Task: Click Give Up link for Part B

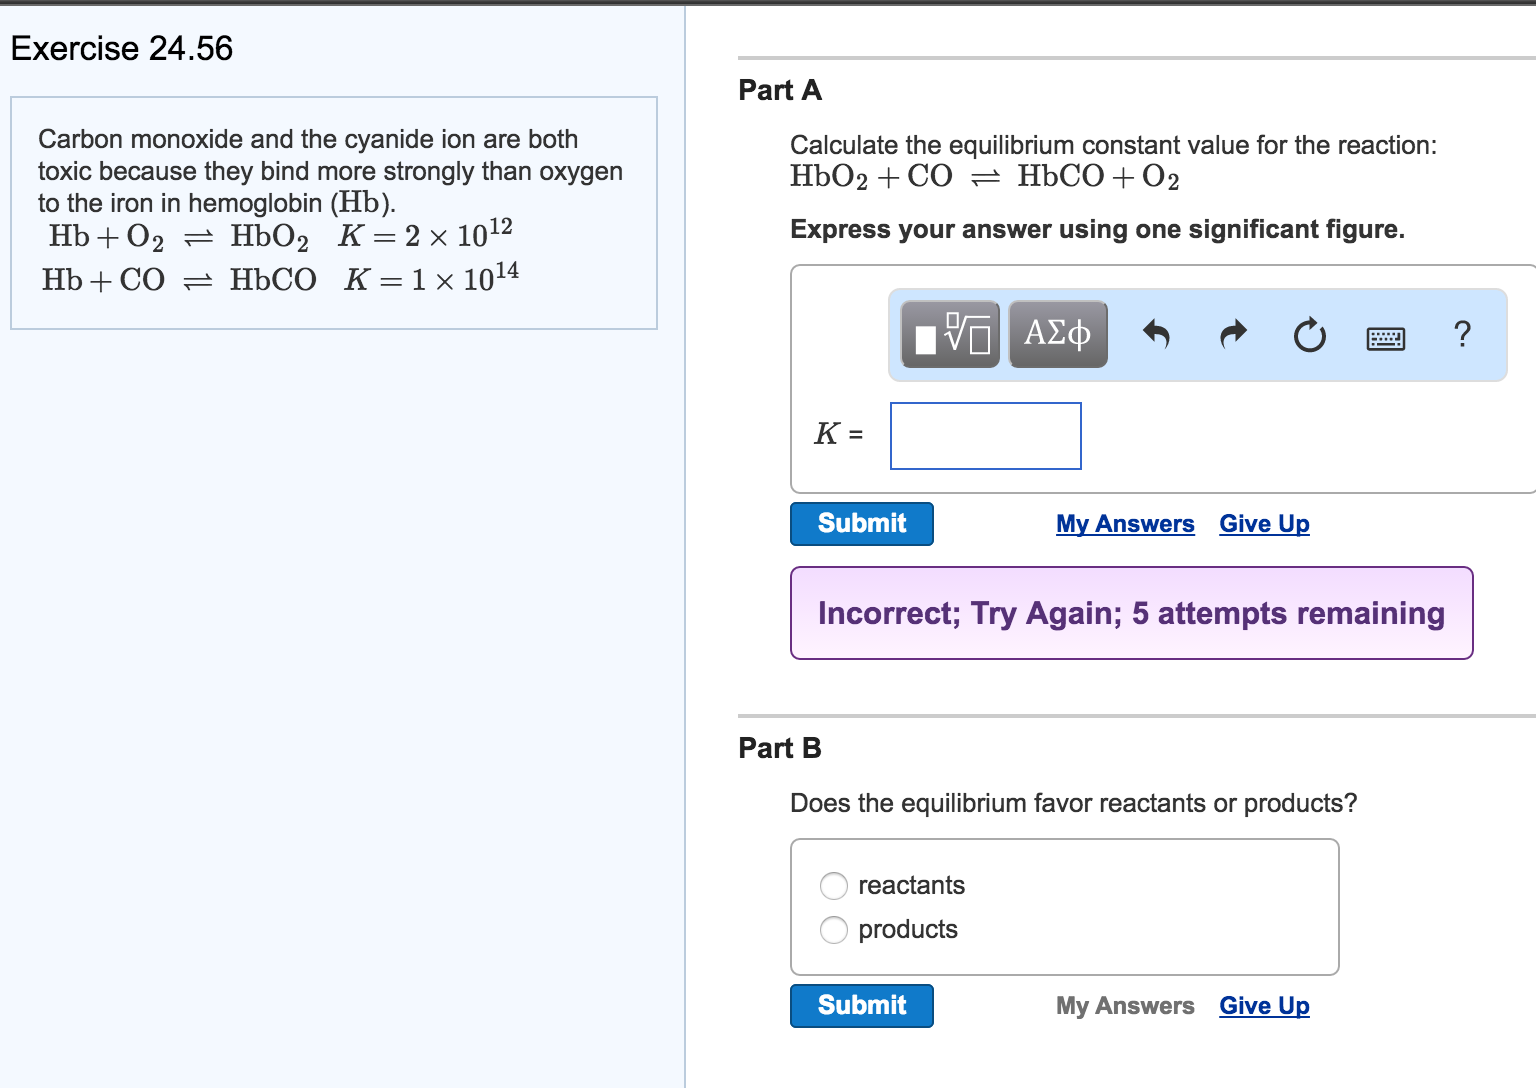Action: point(1264,1006)
